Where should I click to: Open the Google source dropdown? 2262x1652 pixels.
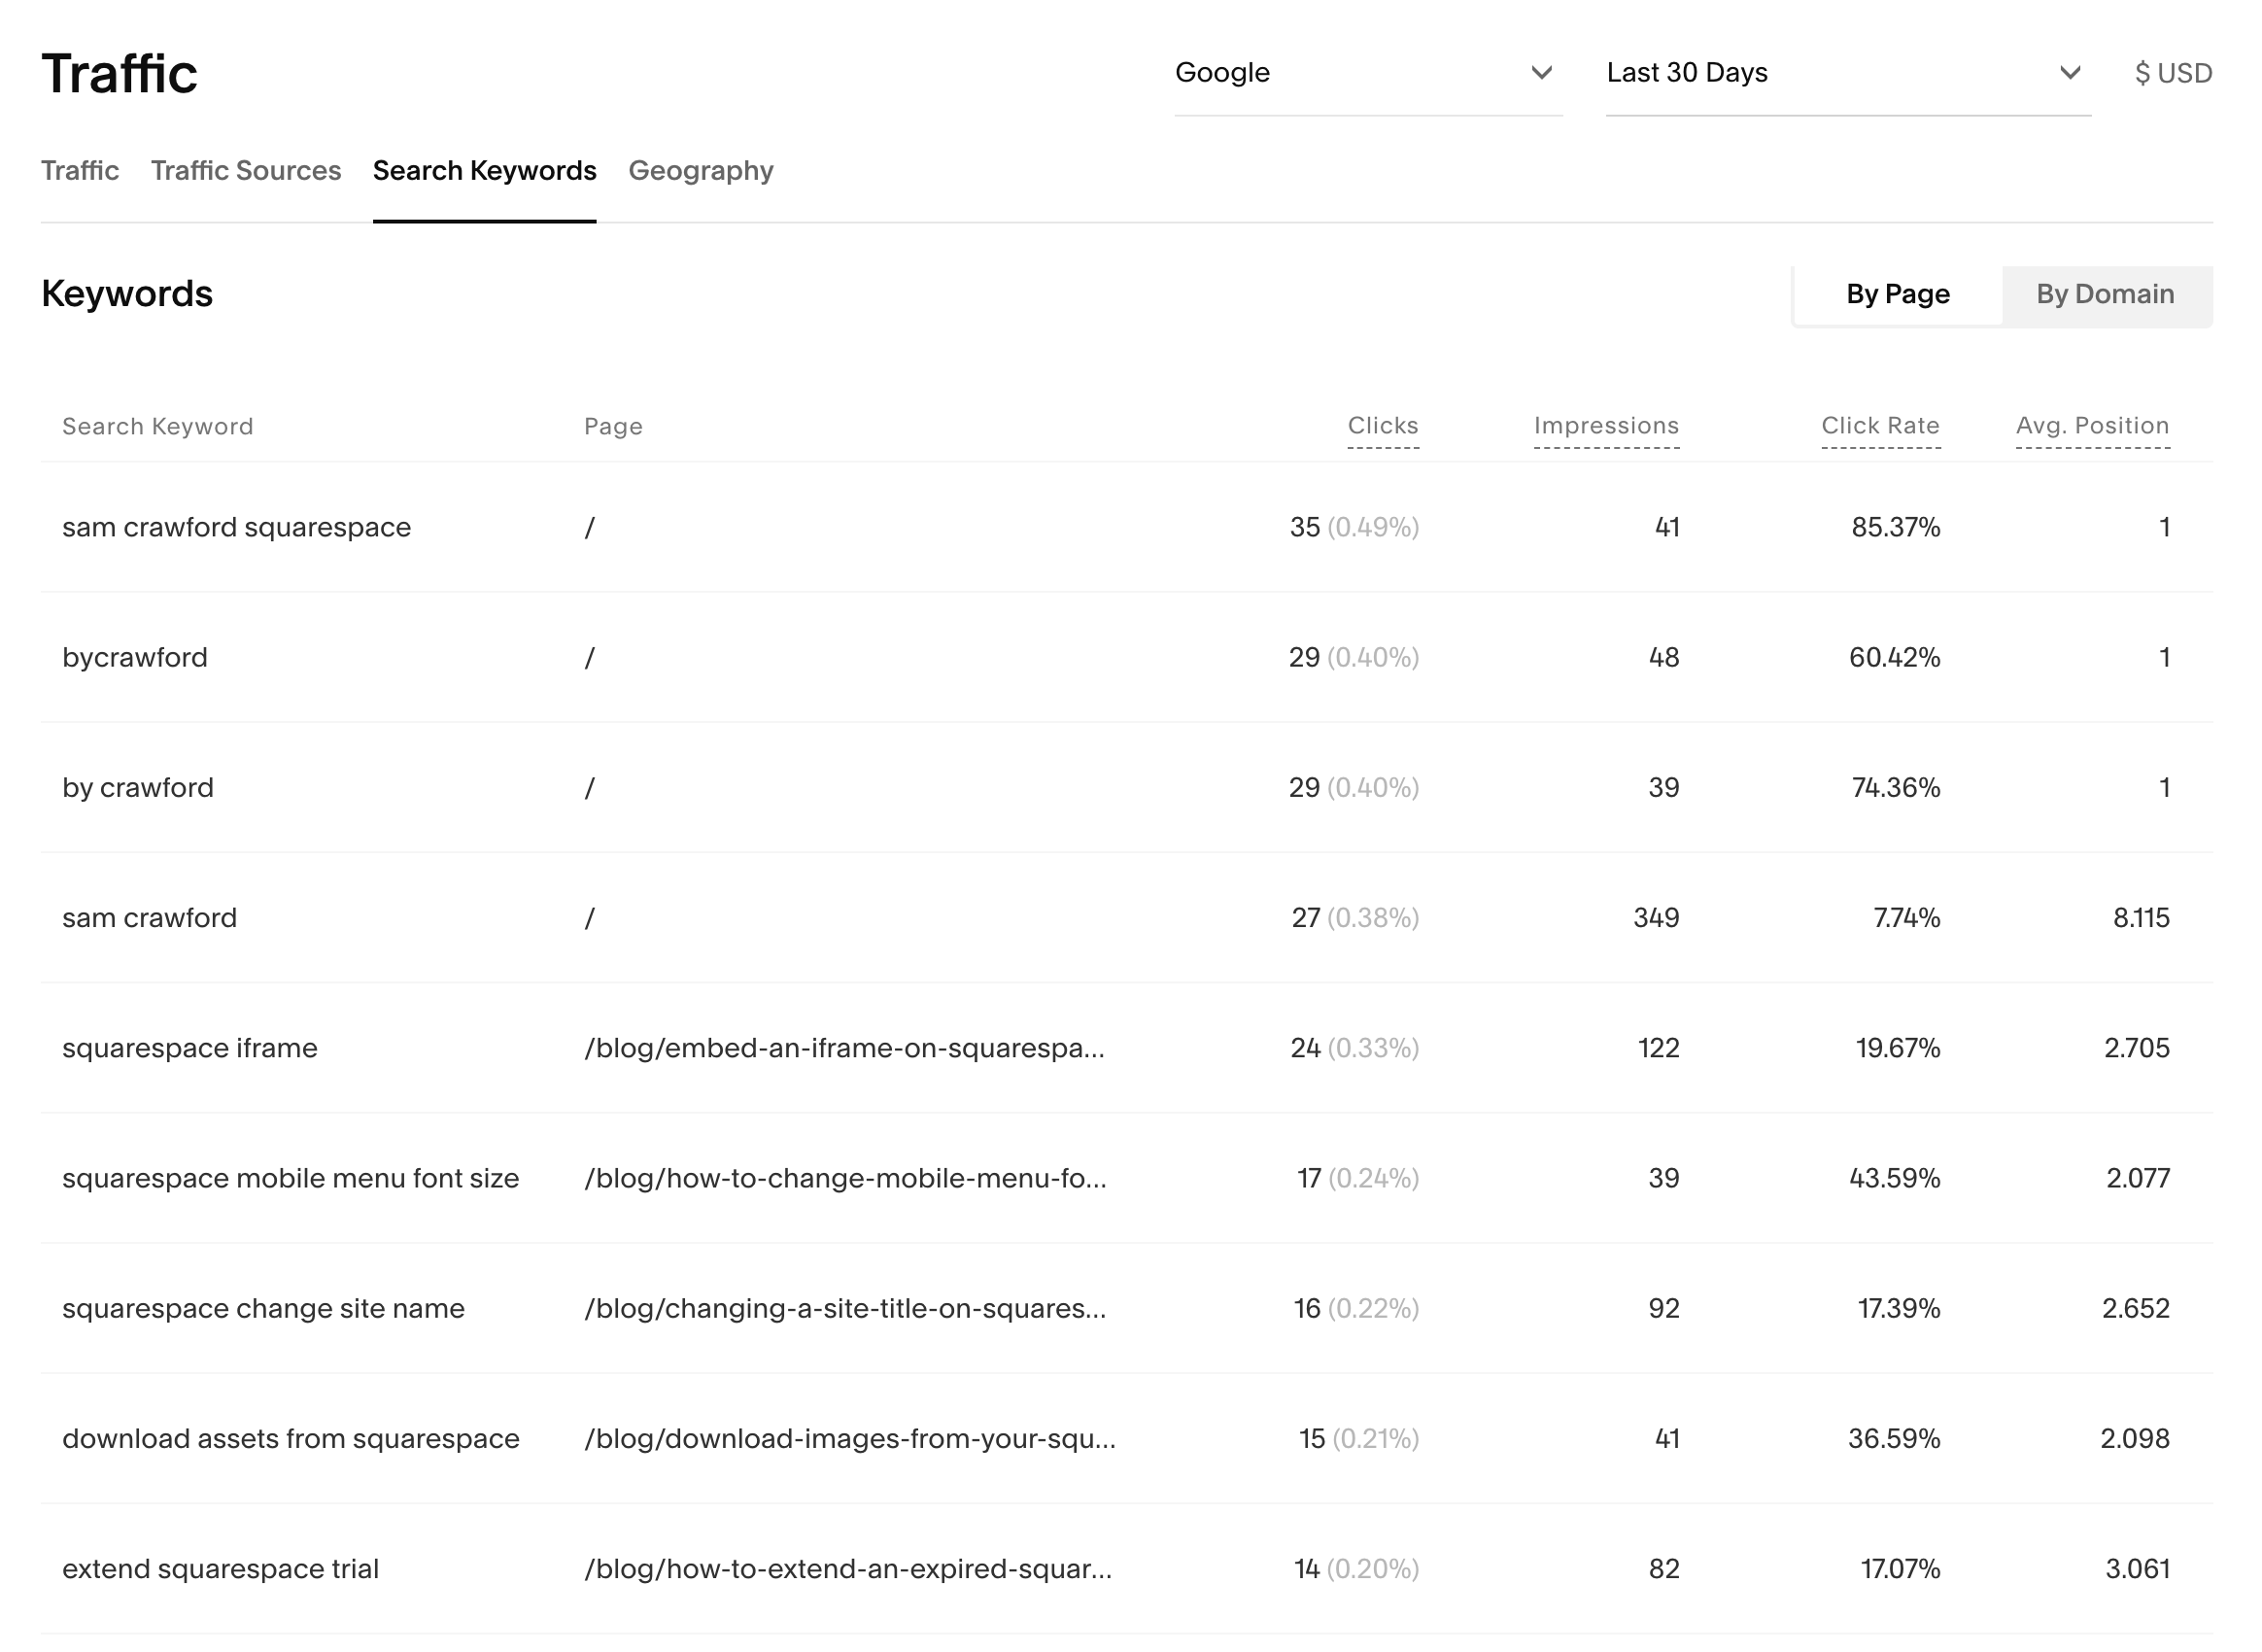(1368, 73)
